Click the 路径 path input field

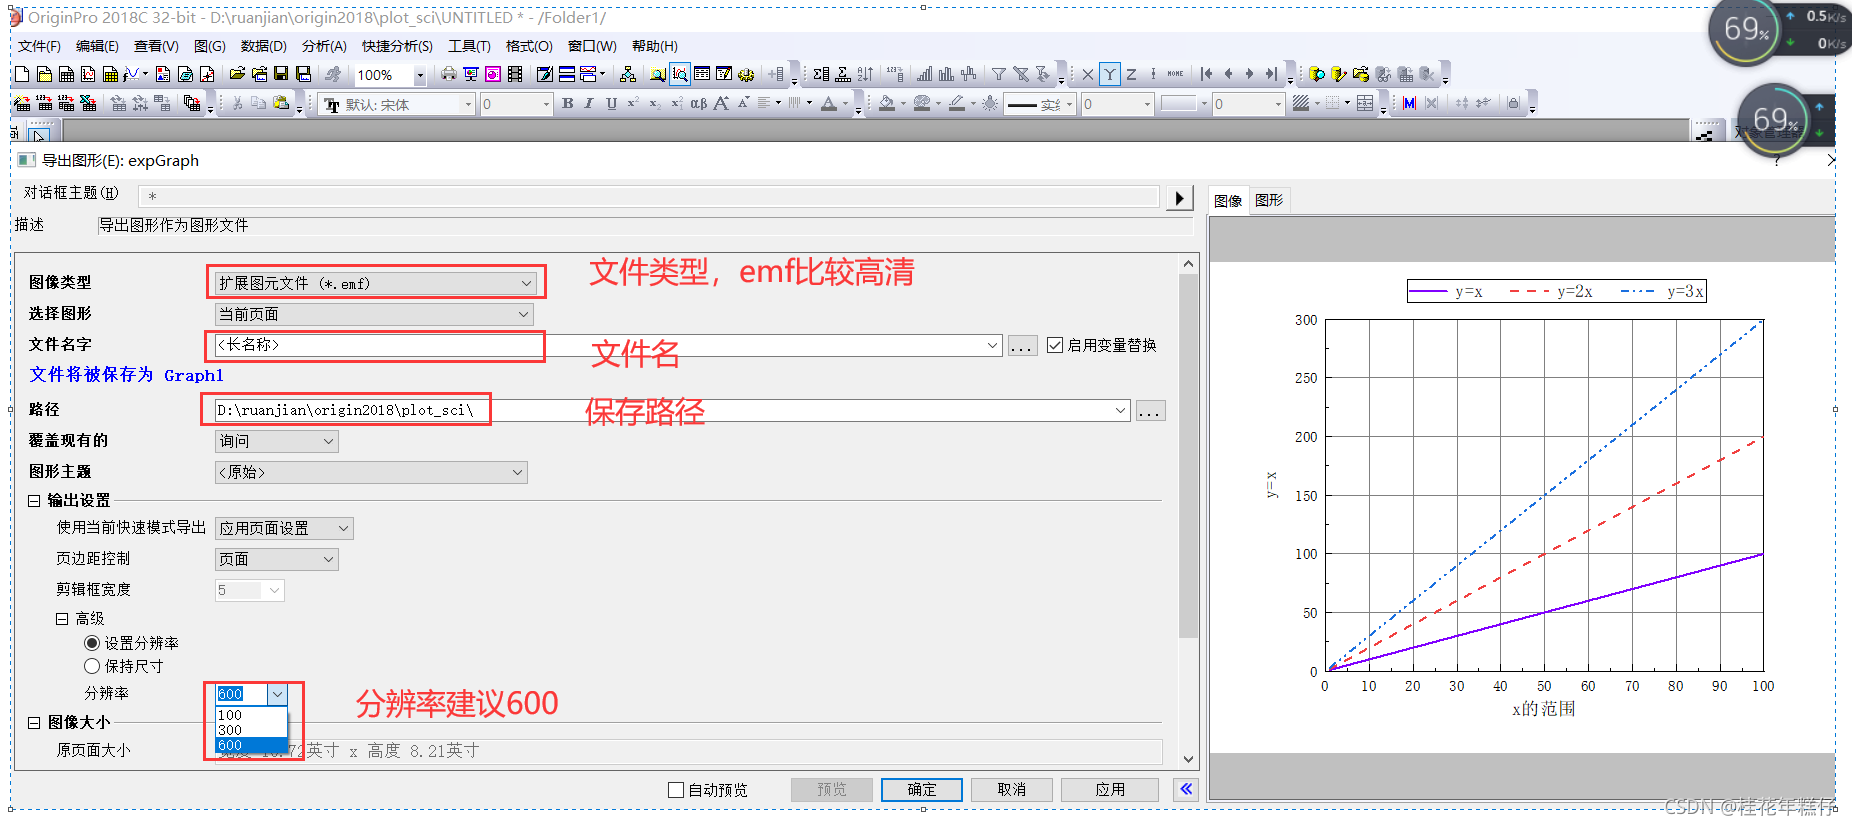pyautogui.click(x=672, y=410)
